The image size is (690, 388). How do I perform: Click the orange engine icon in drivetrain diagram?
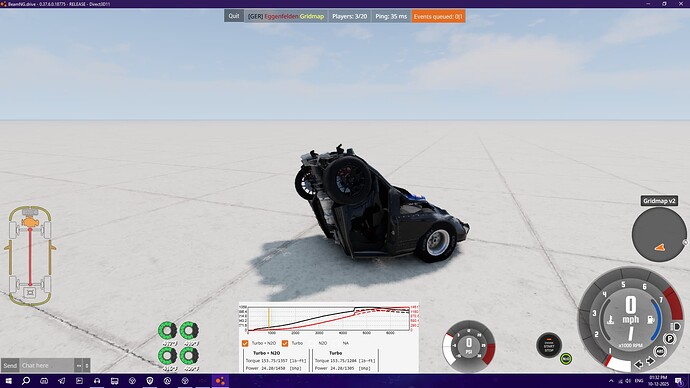[30, 222]
